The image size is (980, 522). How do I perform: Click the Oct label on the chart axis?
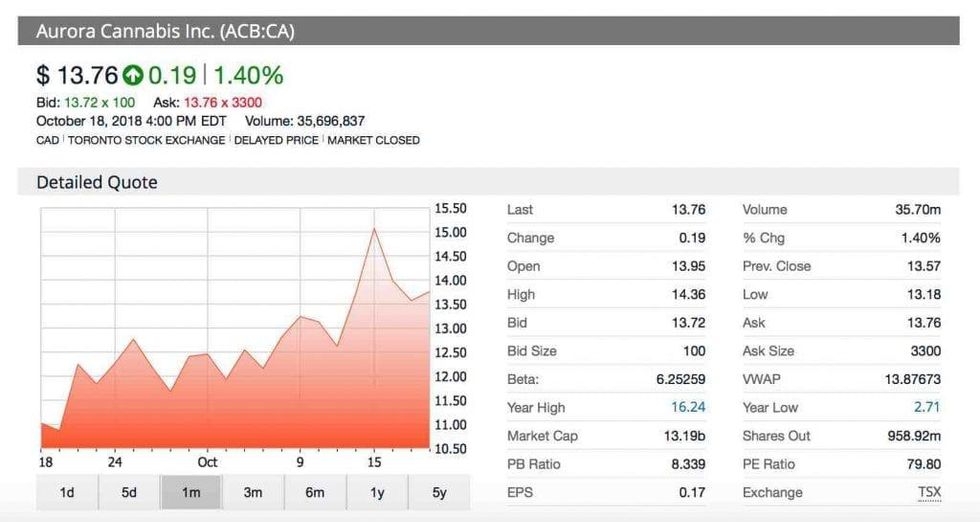click(x=207, y=462)
